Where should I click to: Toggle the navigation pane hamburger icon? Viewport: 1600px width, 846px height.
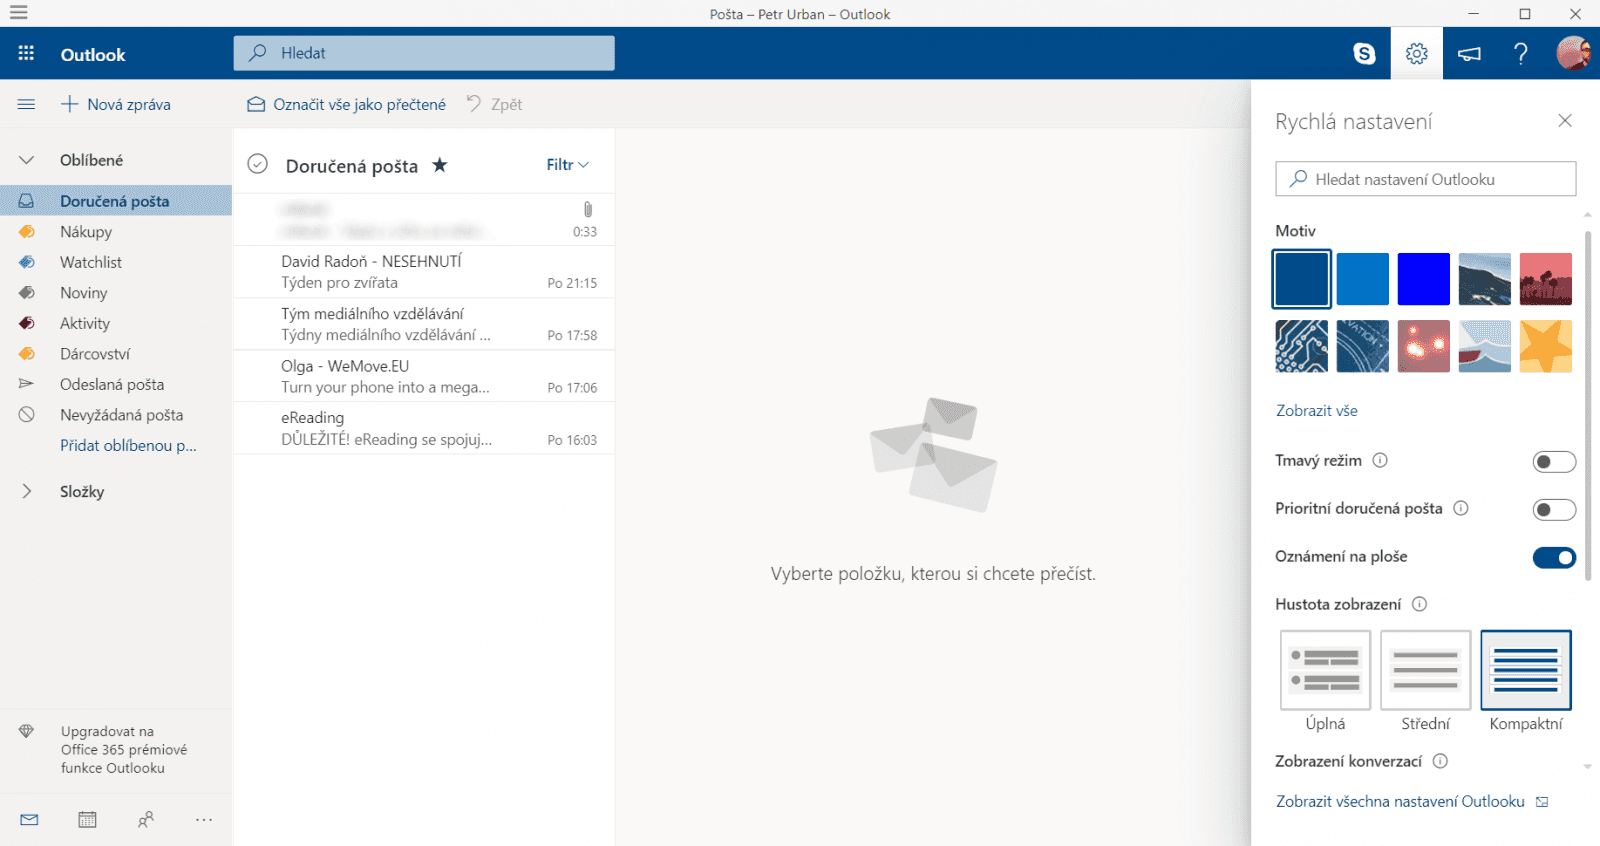(x=26, y=104)
